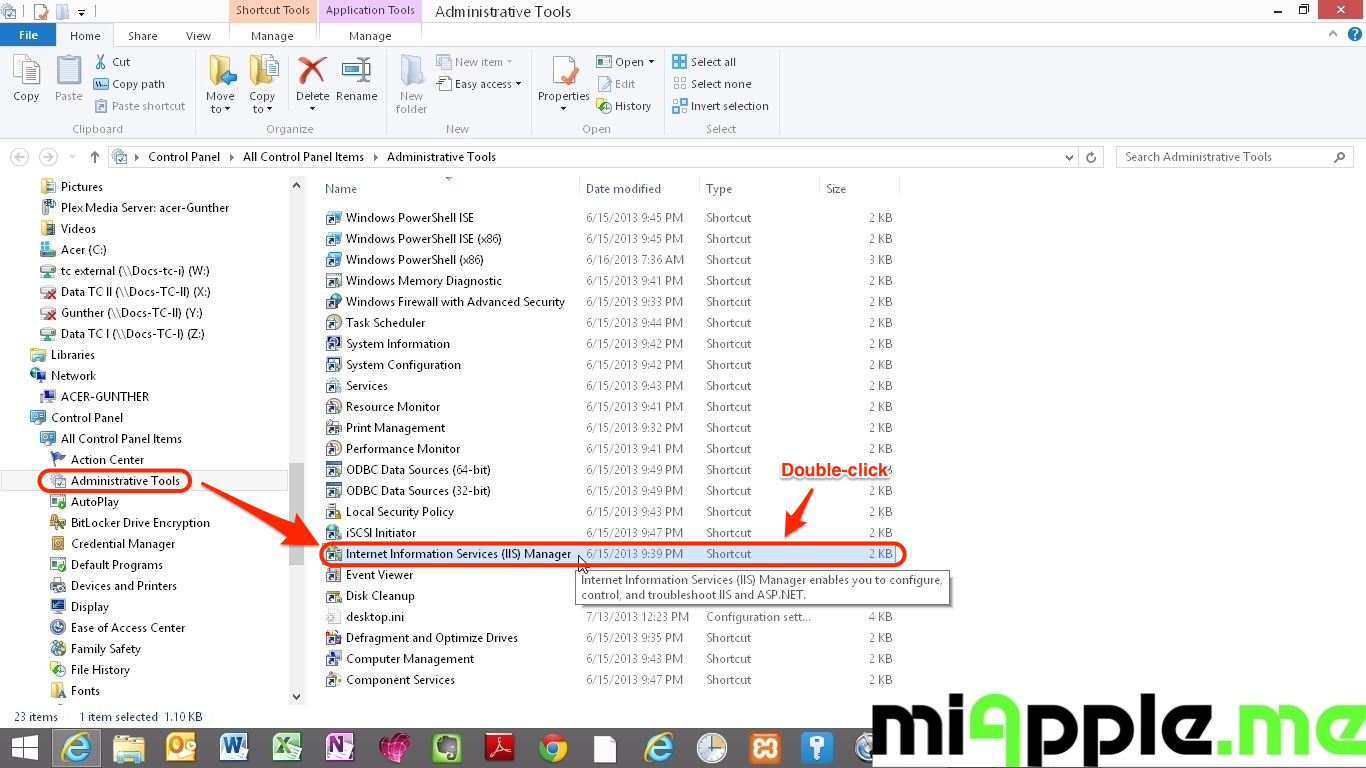This screenshot has width=1366, height=768.
Task: Open the File menu tab
Action: [x=28, y=35]
